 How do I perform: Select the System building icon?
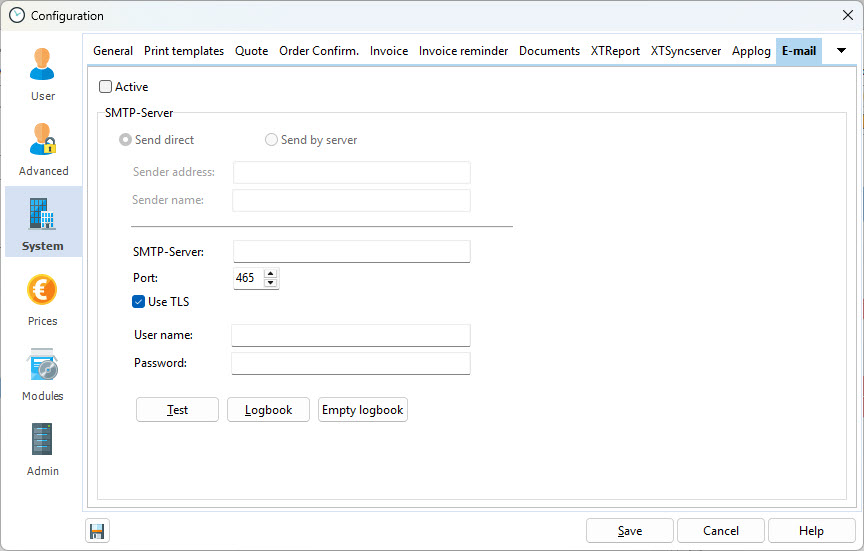[x=43, y=215]
